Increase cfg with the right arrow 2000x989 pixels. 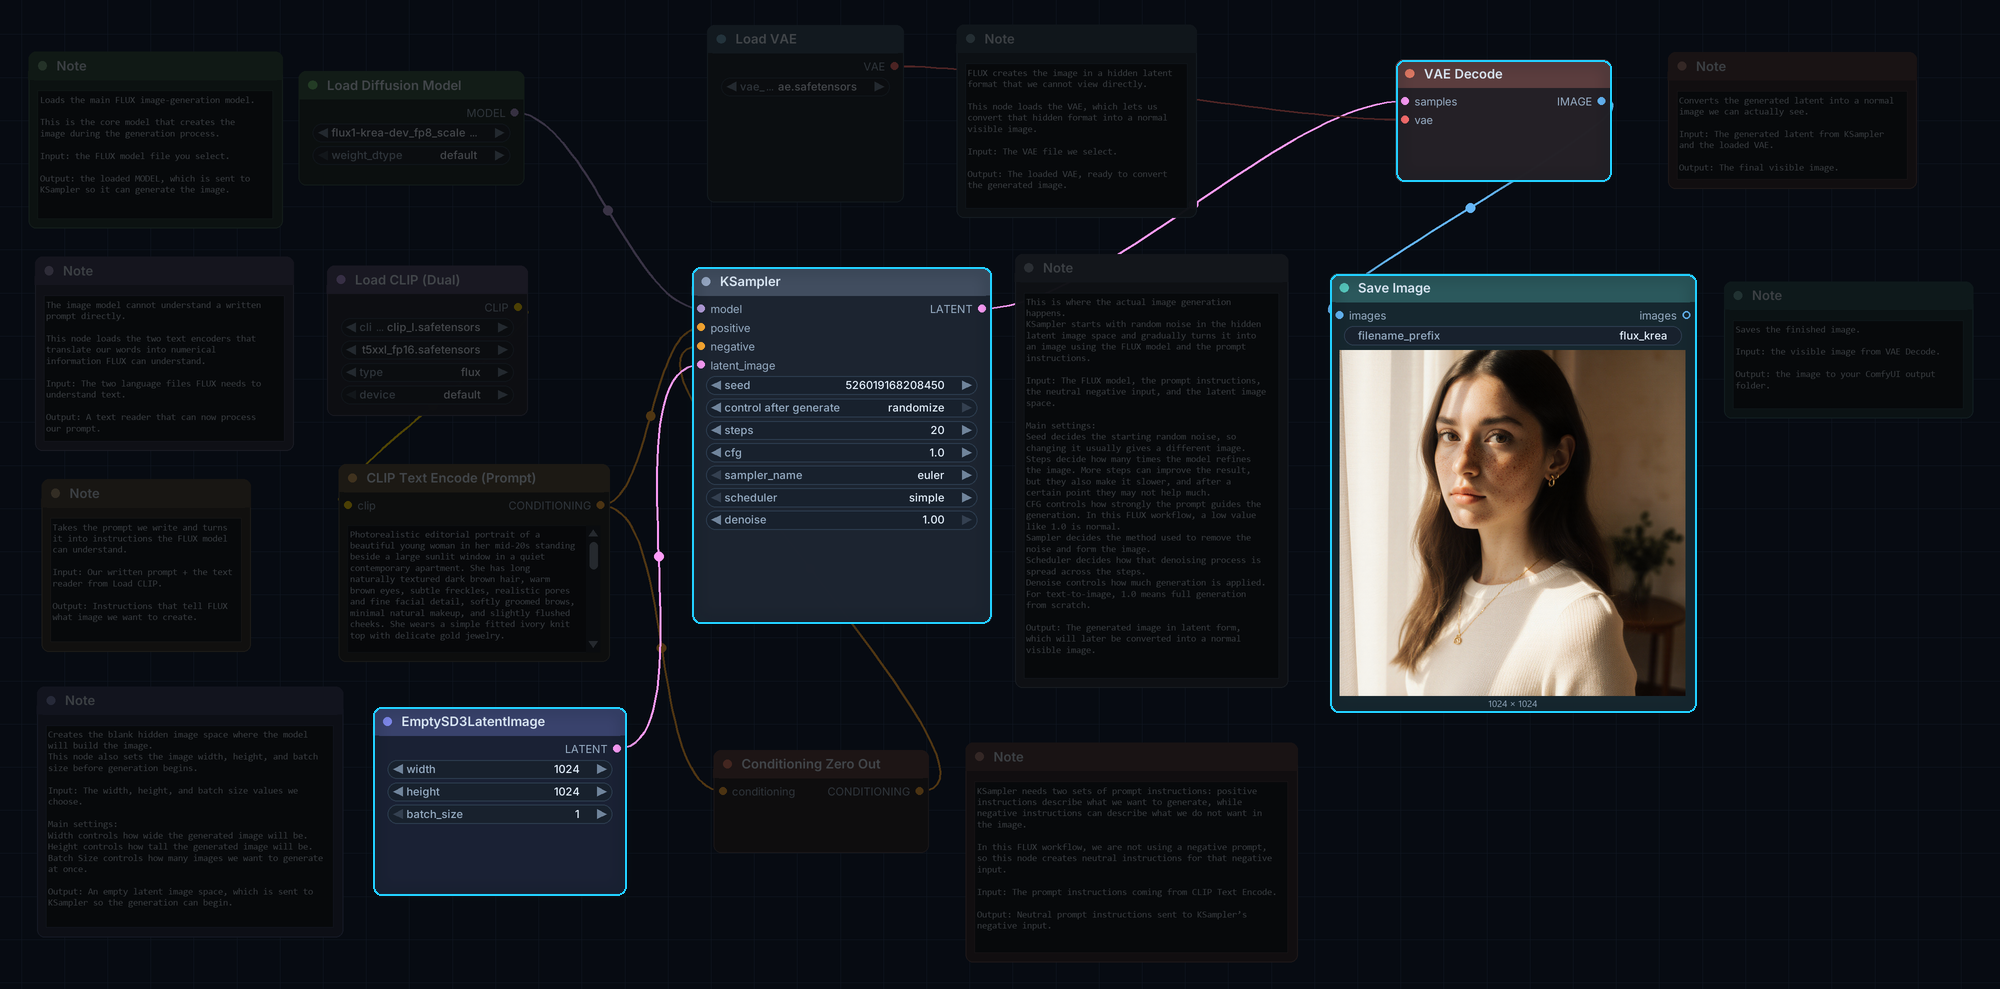click(966, 453)
